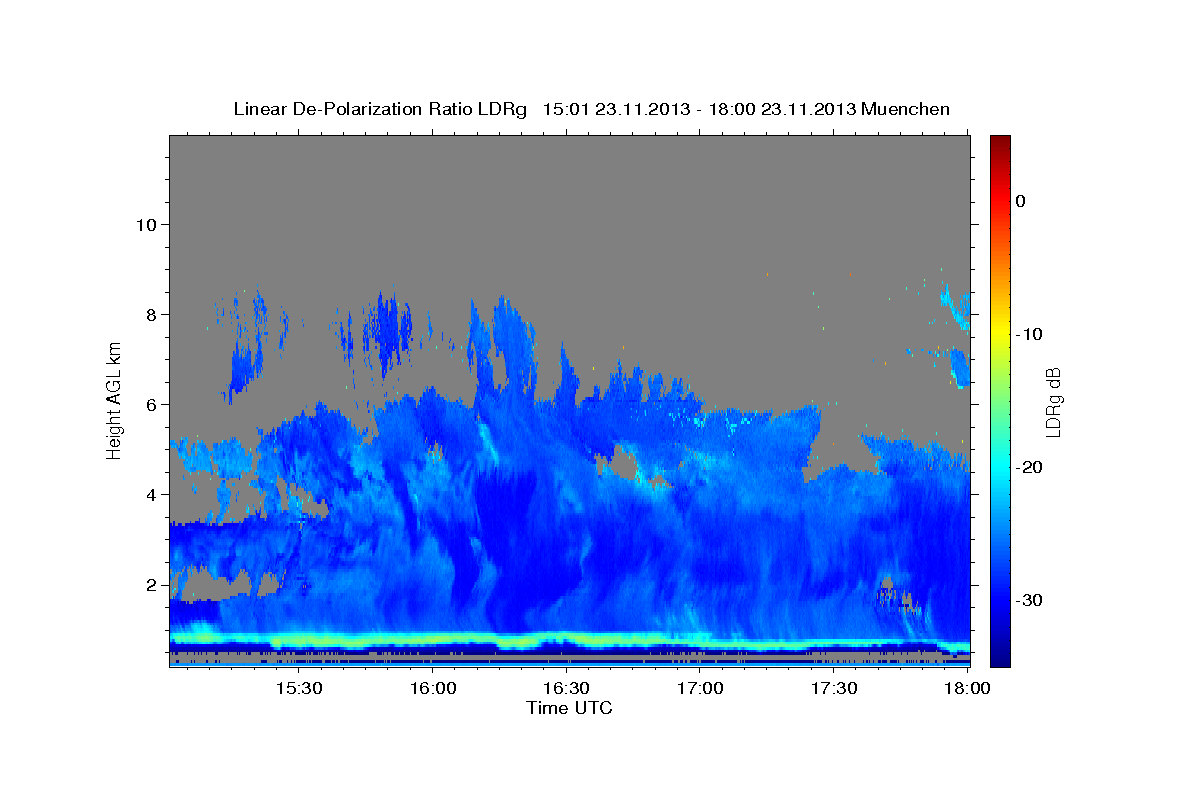Click the dark red top of the colorbar
The image size is (1200, 800).
point(1000,142)
